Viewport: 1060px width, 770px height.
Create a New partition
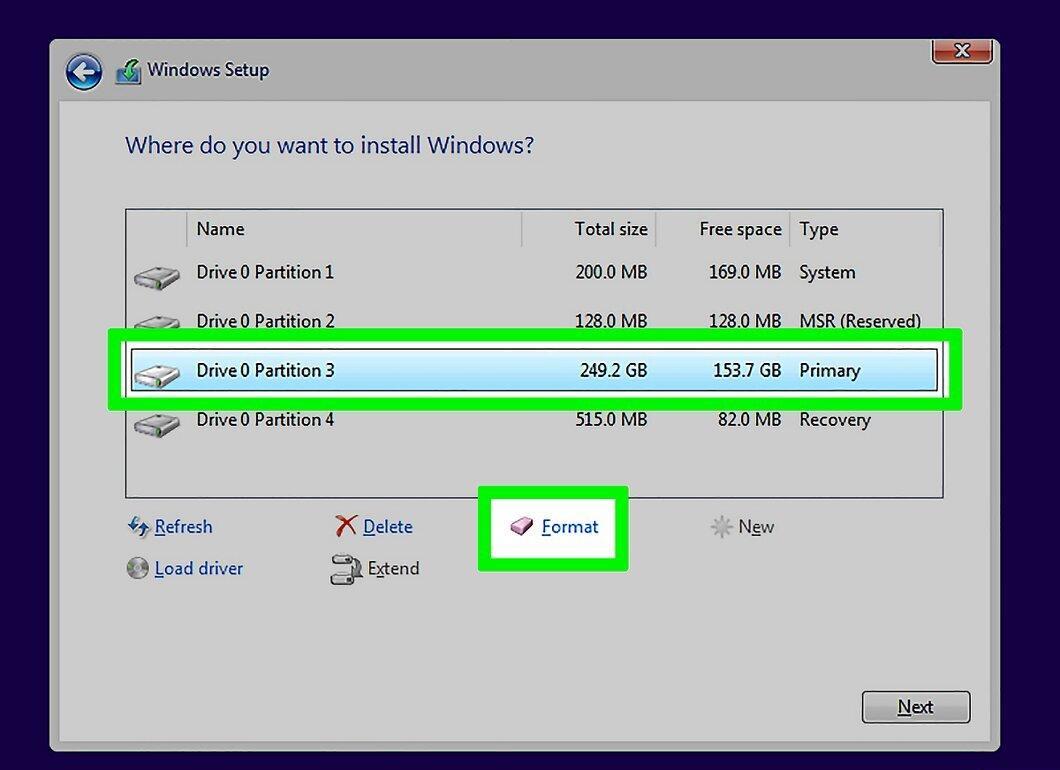coord(756,527)
